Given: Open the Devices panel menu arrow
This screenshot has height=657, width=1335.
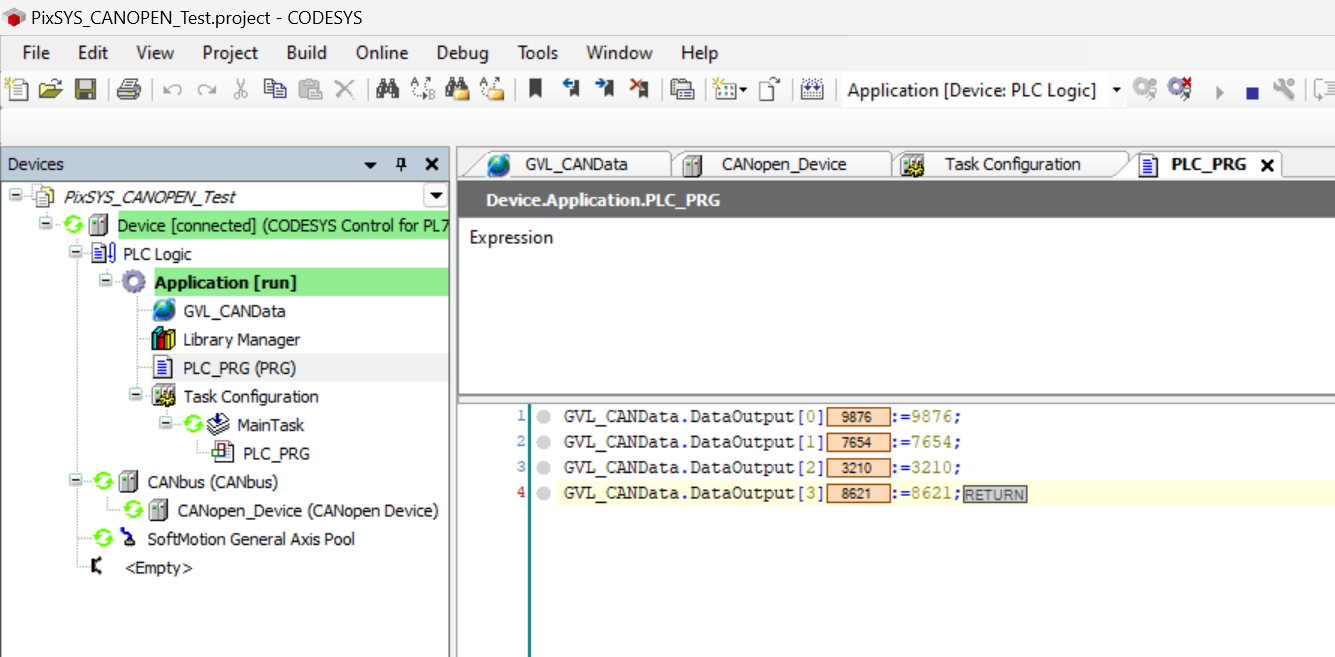Looking at the screenshot, I should pyautogui.click(x=370, y=165).
